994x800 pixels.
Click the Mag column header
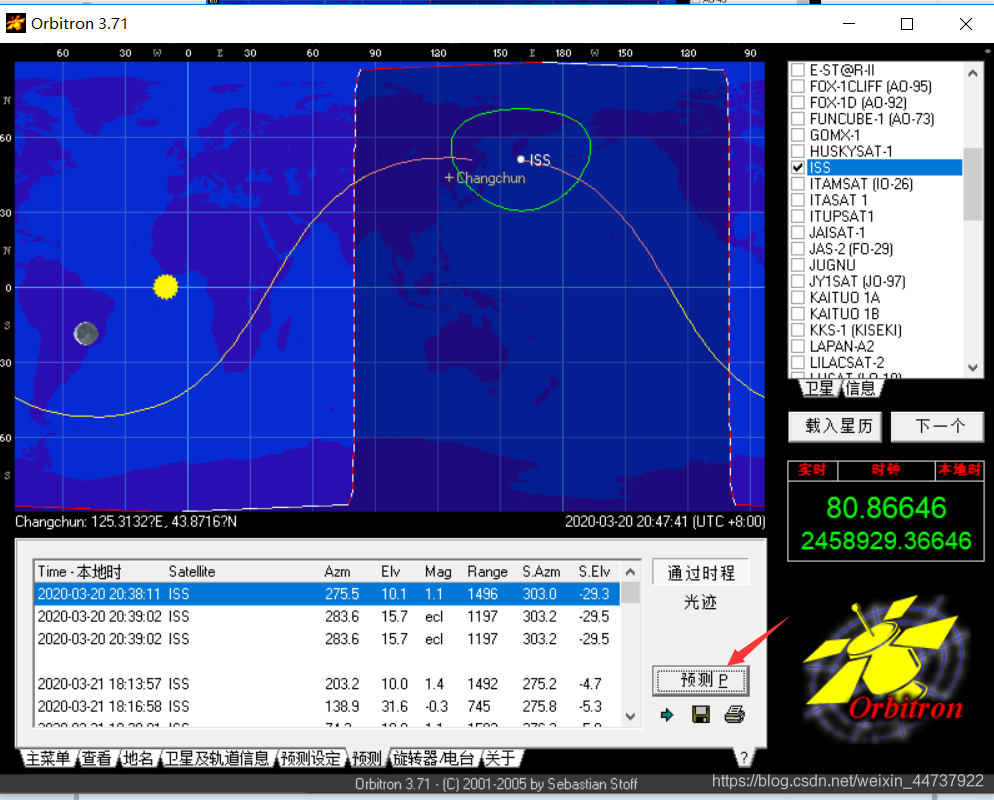[x=438, y=572]
